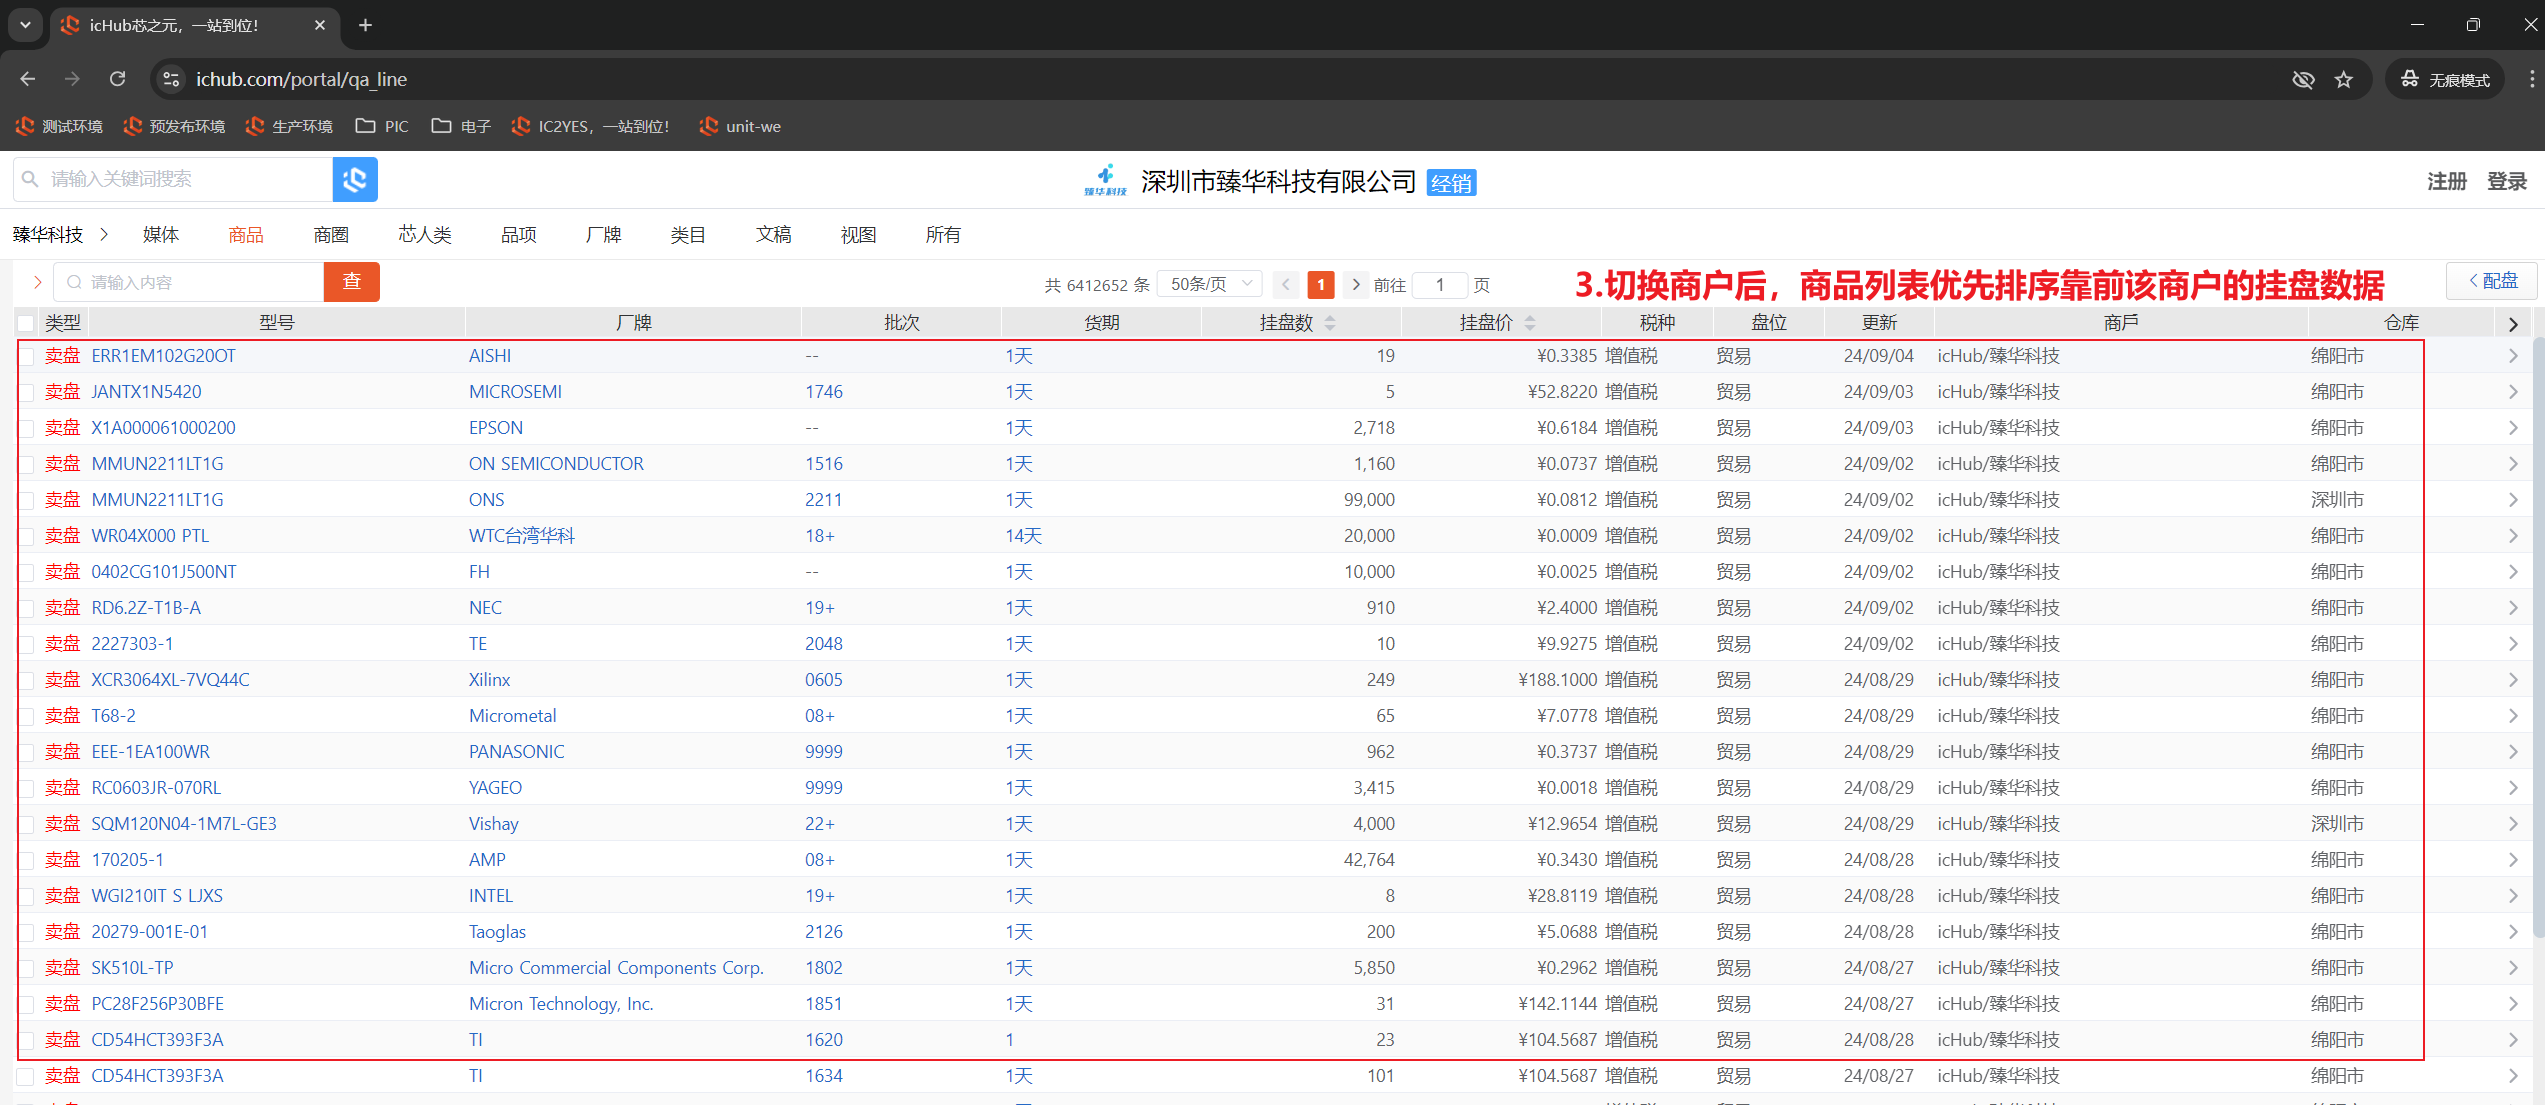2545x1105 pixels.
Task: Click the 配盘 button
Action: click(2492, 281)
